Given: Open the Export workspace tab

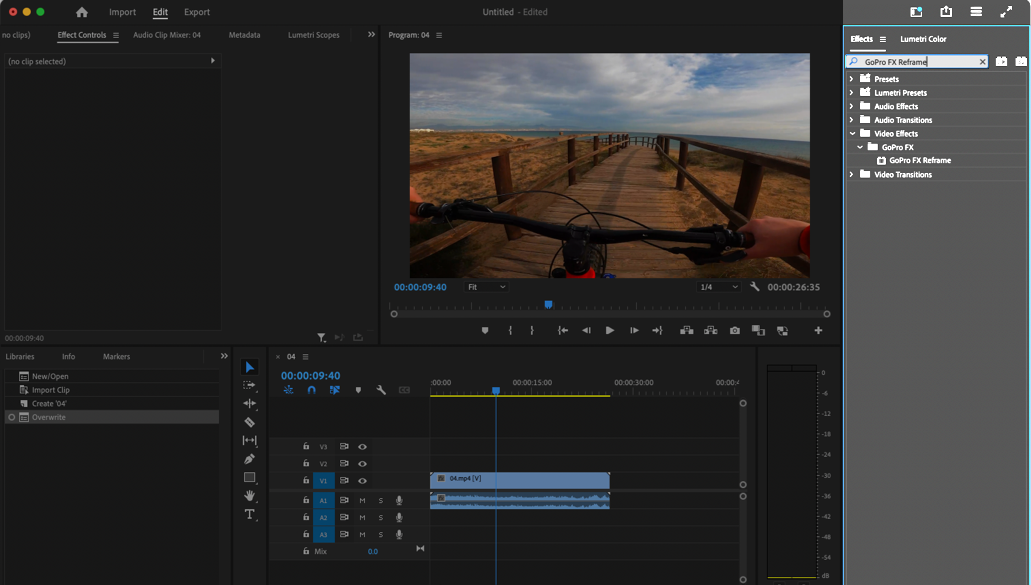Looking at the screenshot, I should point(197,12).
